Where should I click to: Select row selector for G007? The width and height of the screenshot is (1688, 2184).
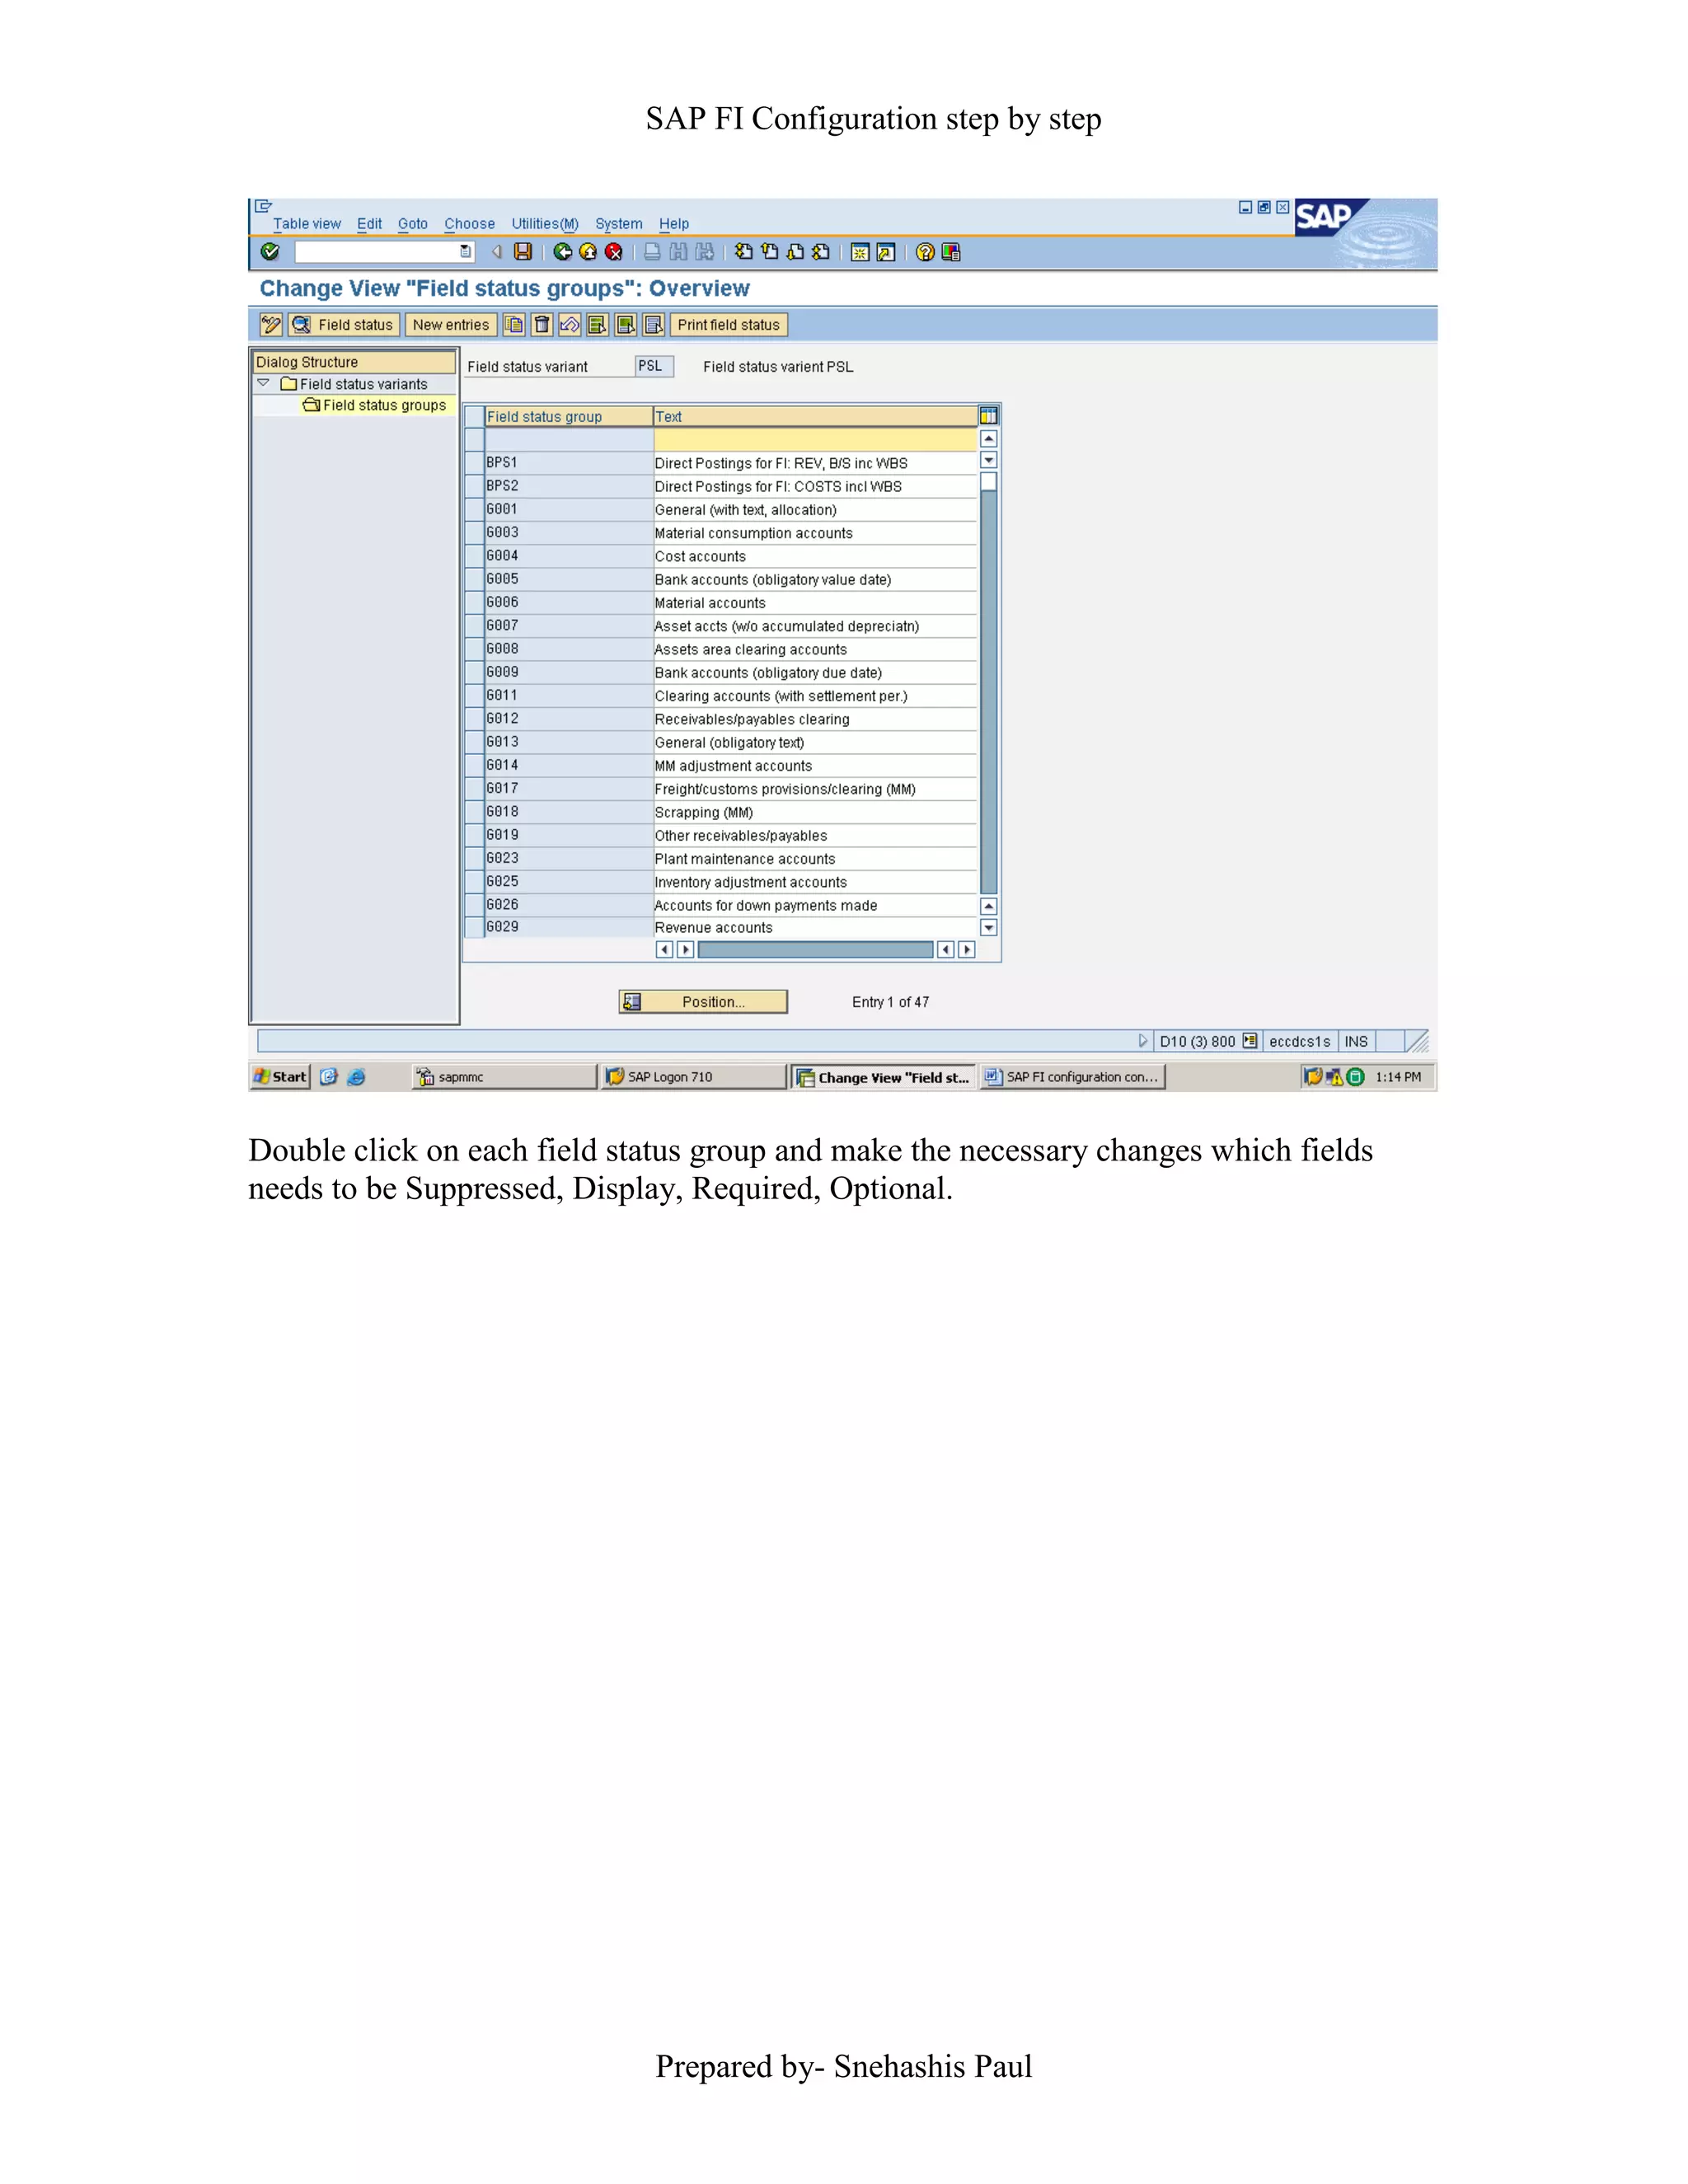coord(475,626)
